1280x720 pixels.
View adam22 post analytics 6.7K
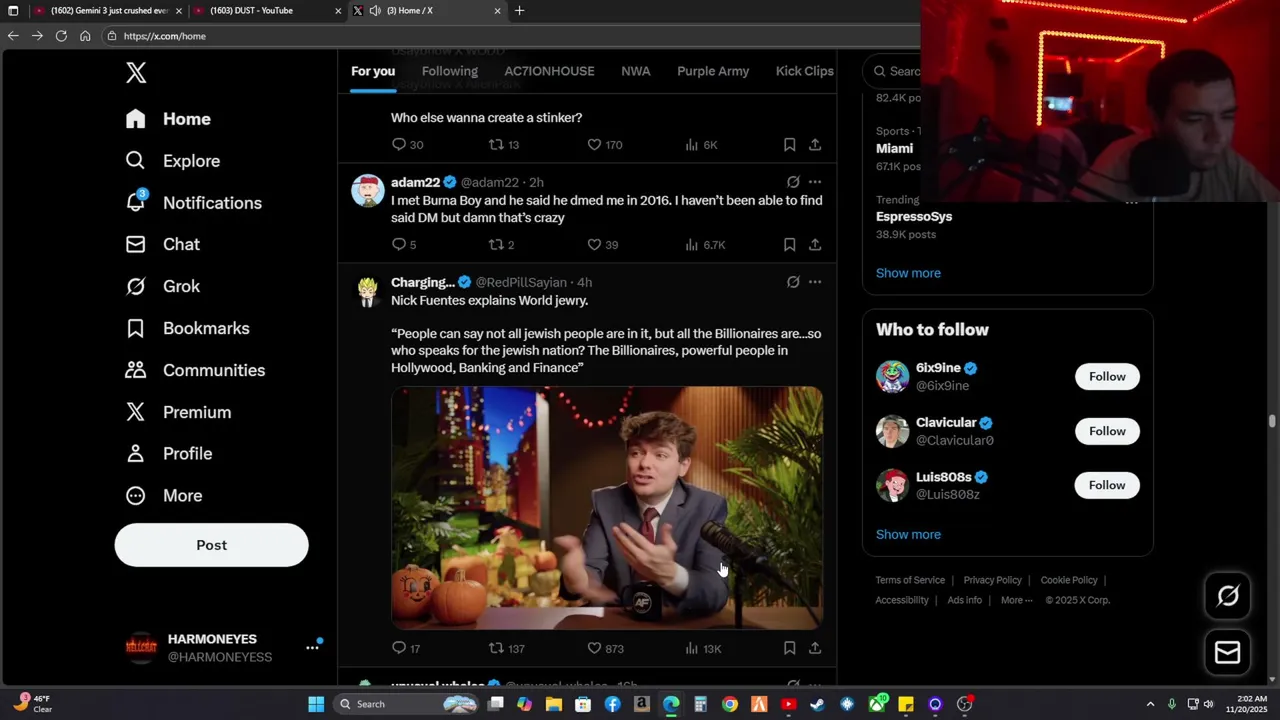coord(705,245)
